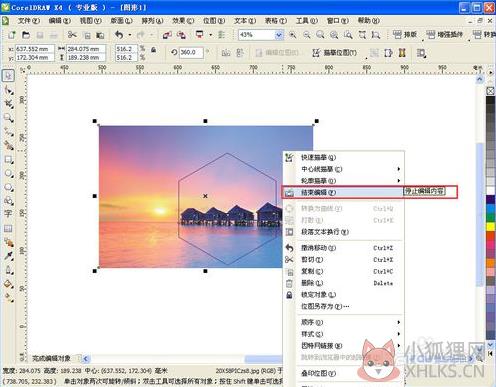
Task: Select the Zoom tool in the toolbox
Action: [8, 117]
